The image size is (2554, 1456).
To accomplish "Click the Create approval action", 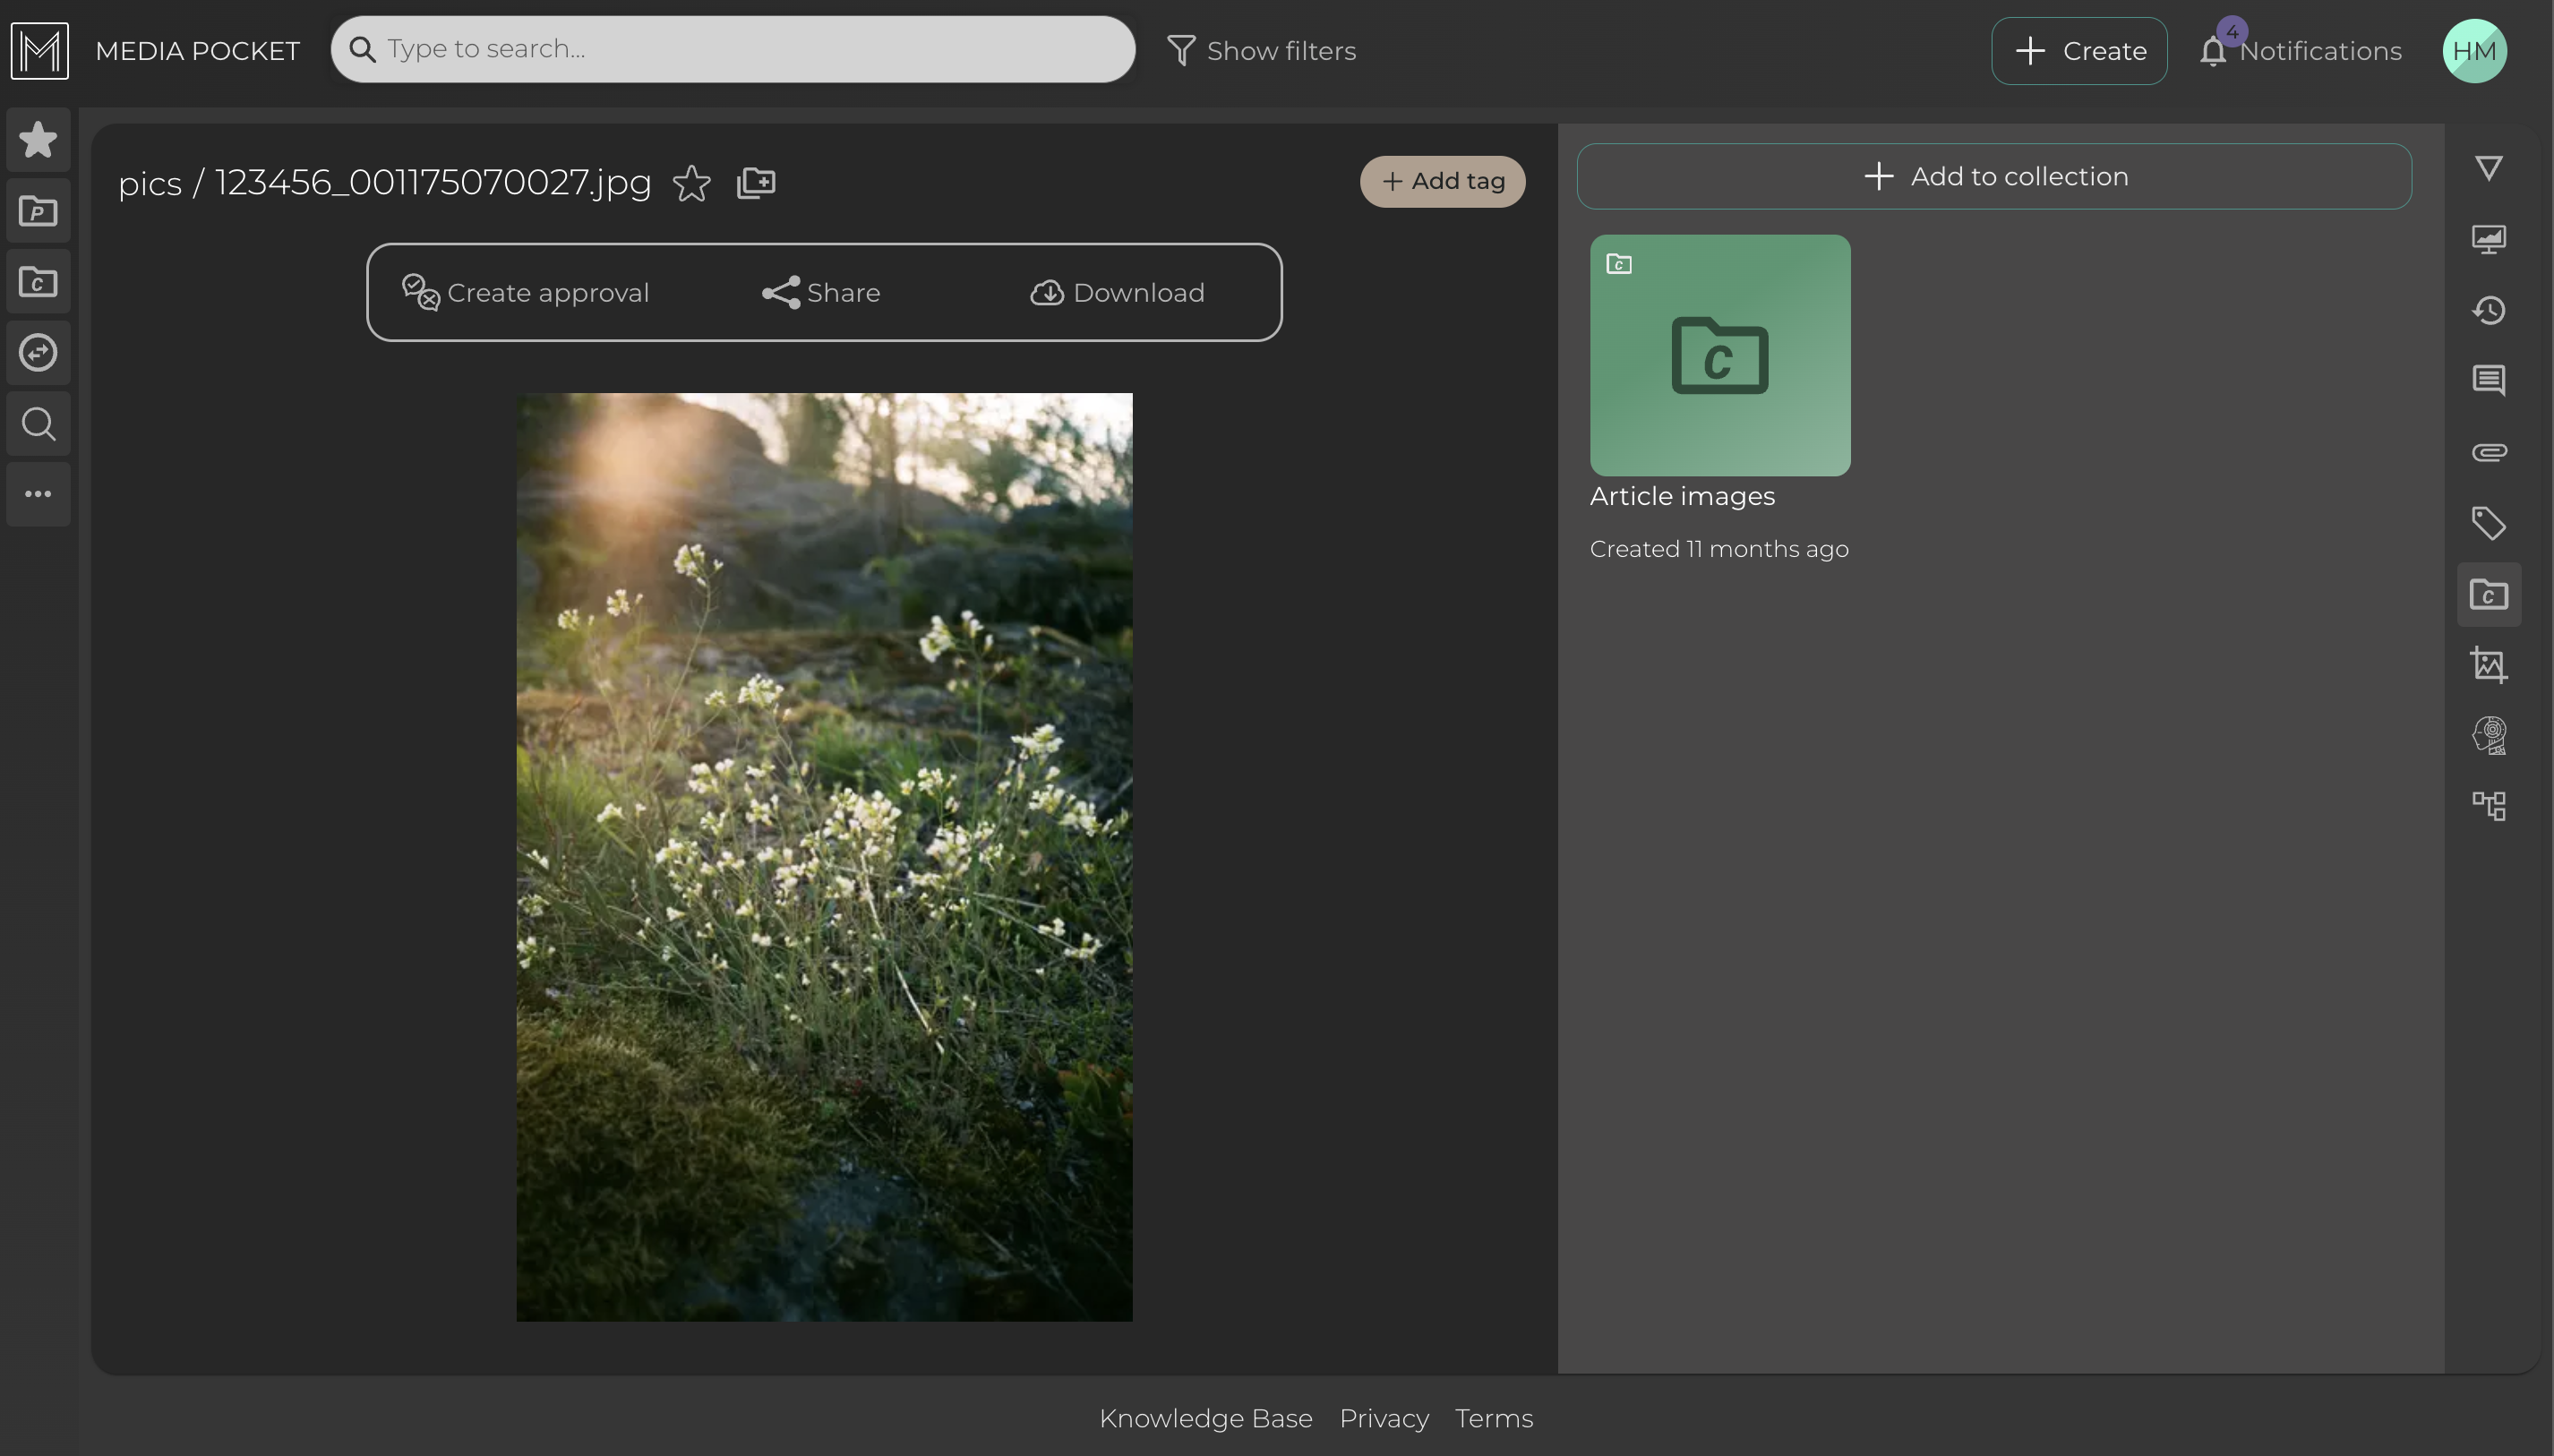I will (526, 293).
